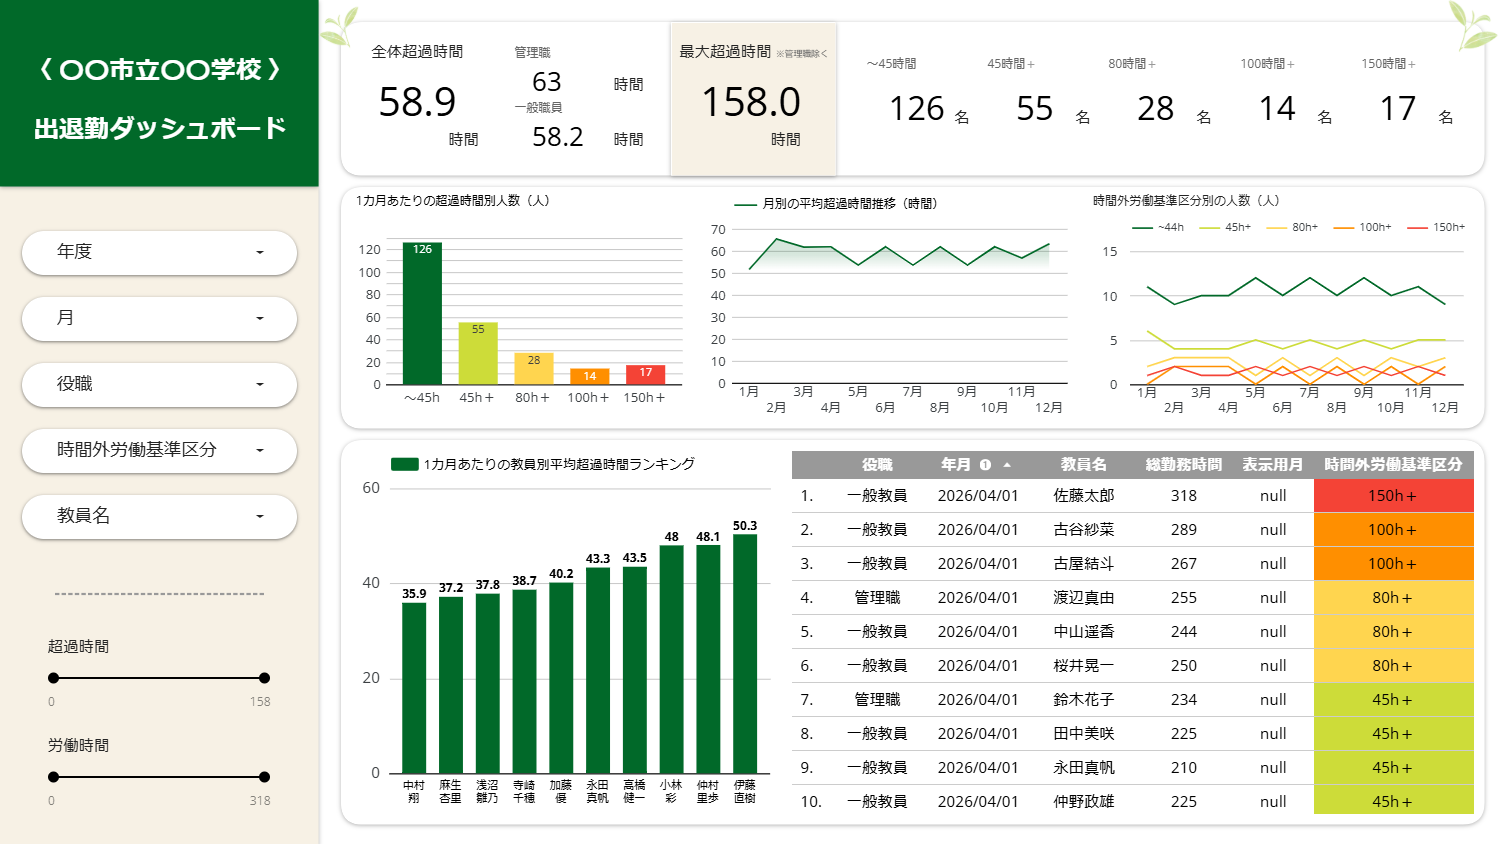Select the 伊藤直樹 ranking bar 50.3
Image resolution: width=1502 pixels, height=844 pixels.
point(745,653)
